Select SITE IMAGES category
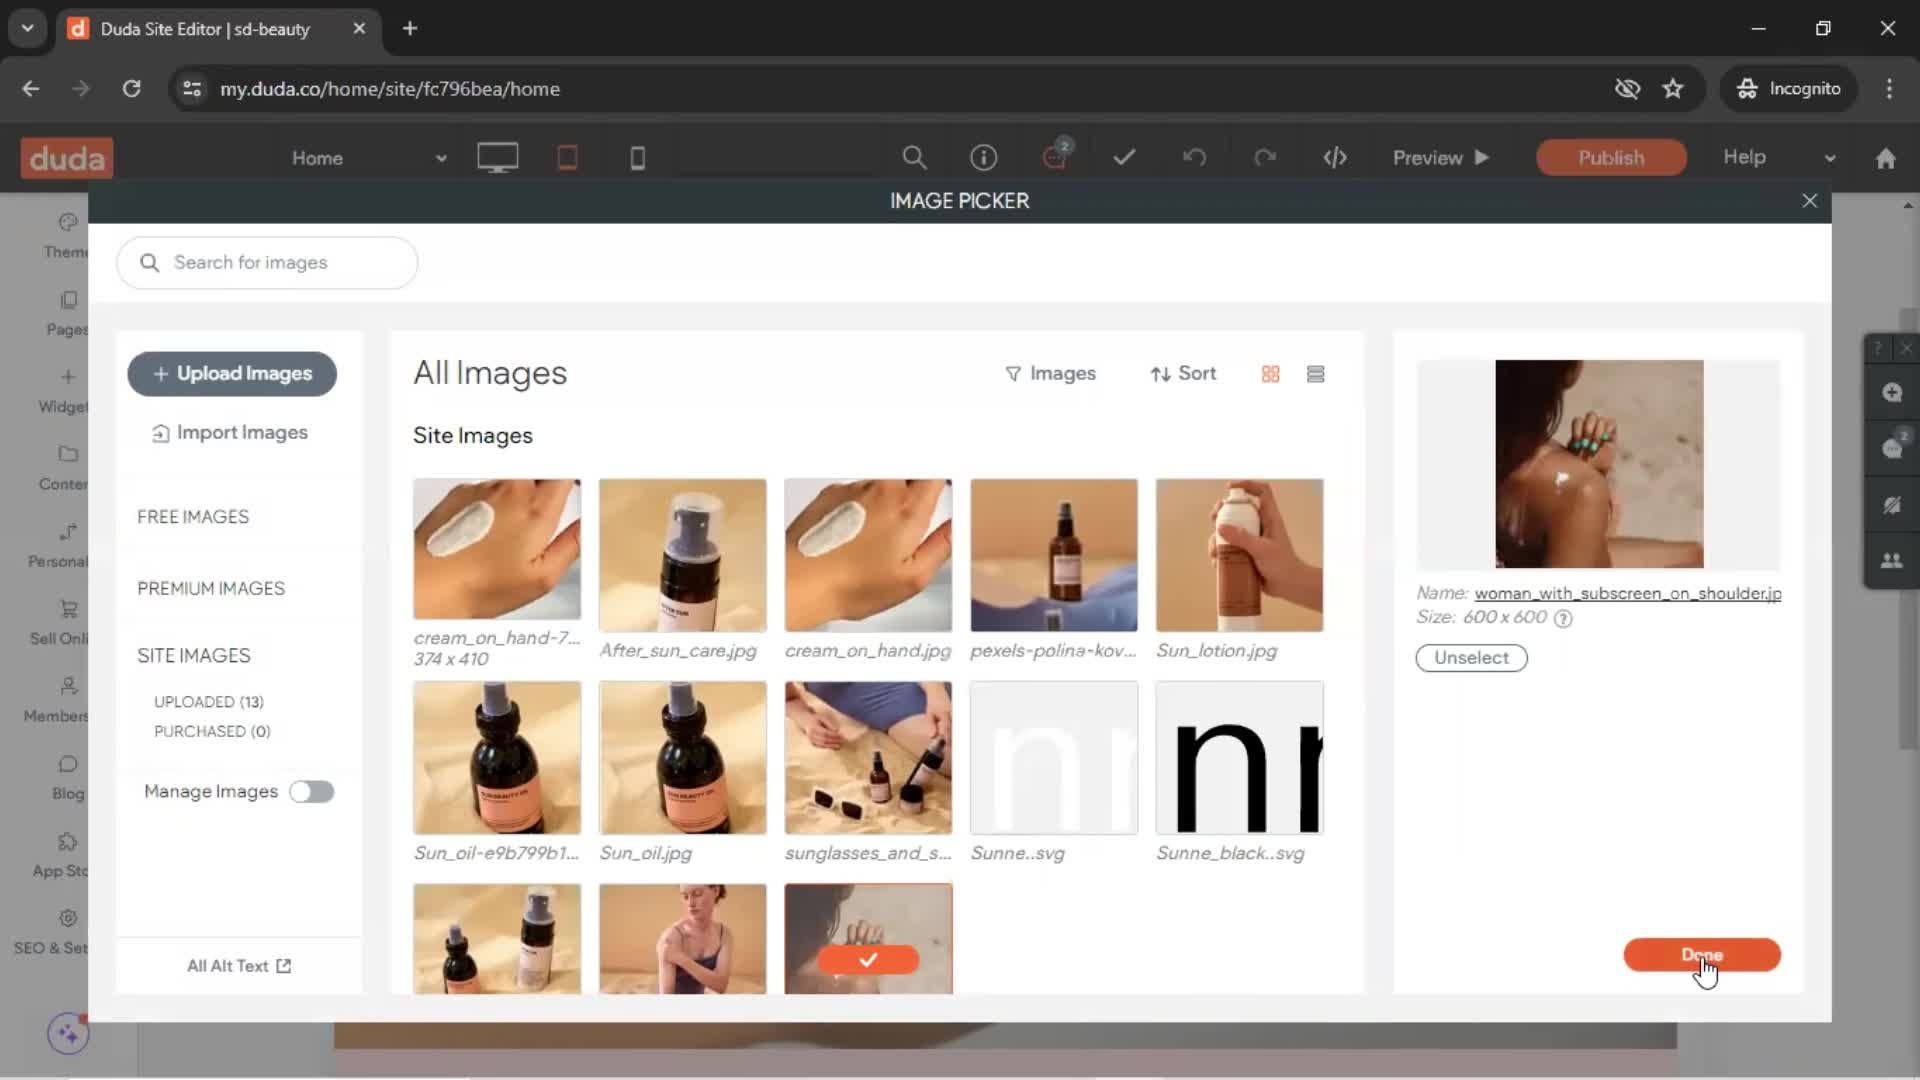 pos(194,656)
